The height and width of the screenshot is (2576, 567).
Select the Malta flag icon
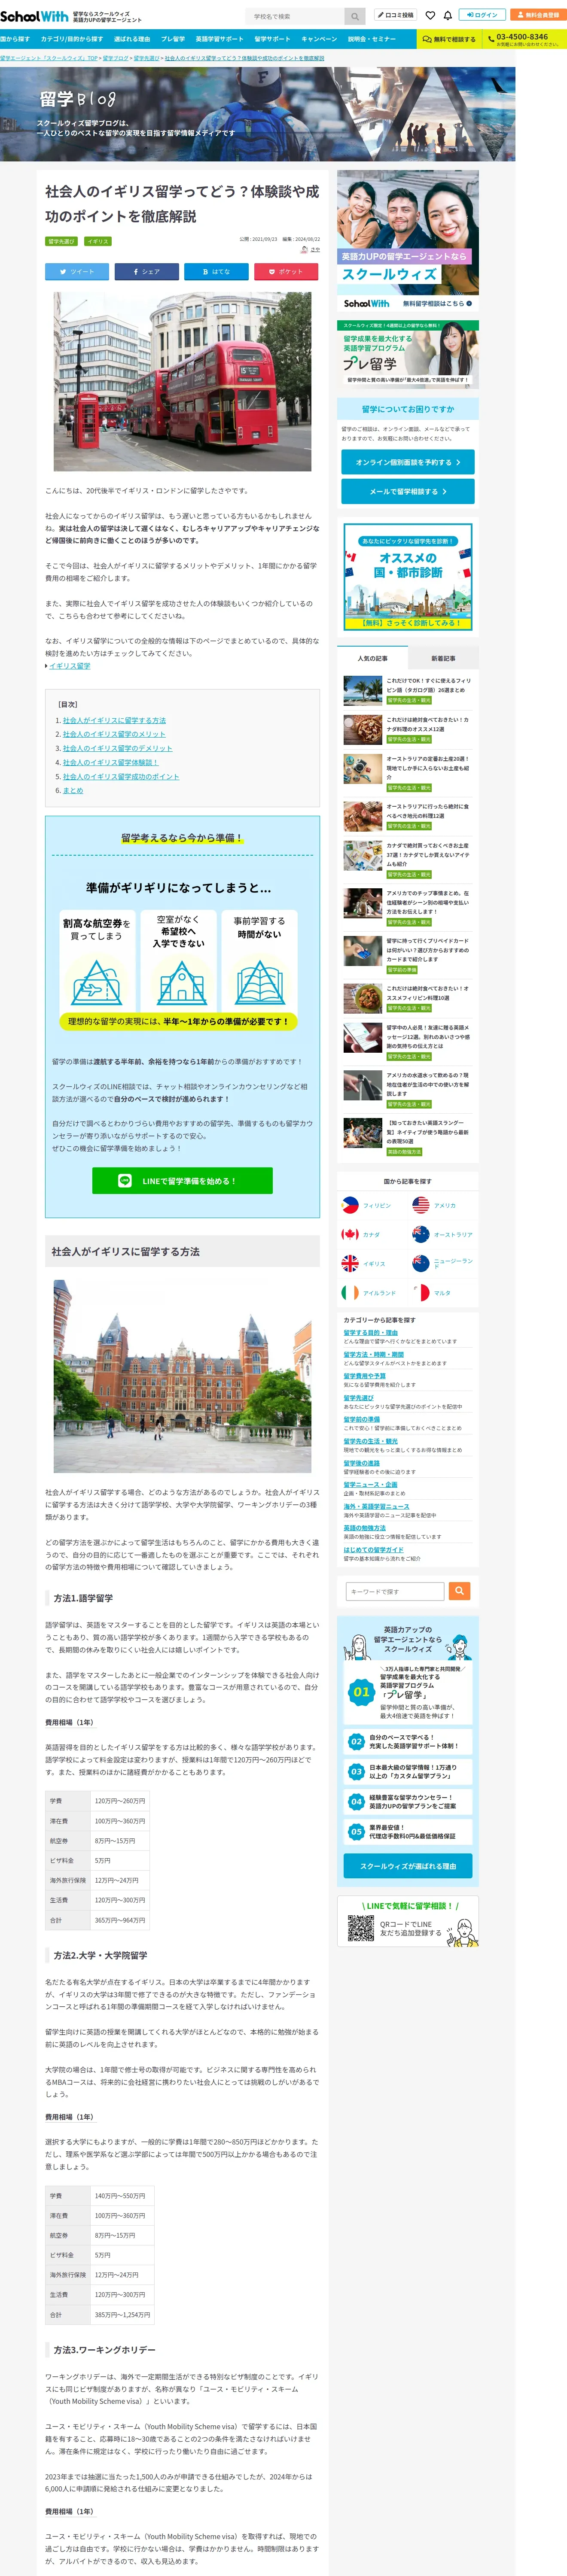pyautogui.click(x=421, y=1293)
